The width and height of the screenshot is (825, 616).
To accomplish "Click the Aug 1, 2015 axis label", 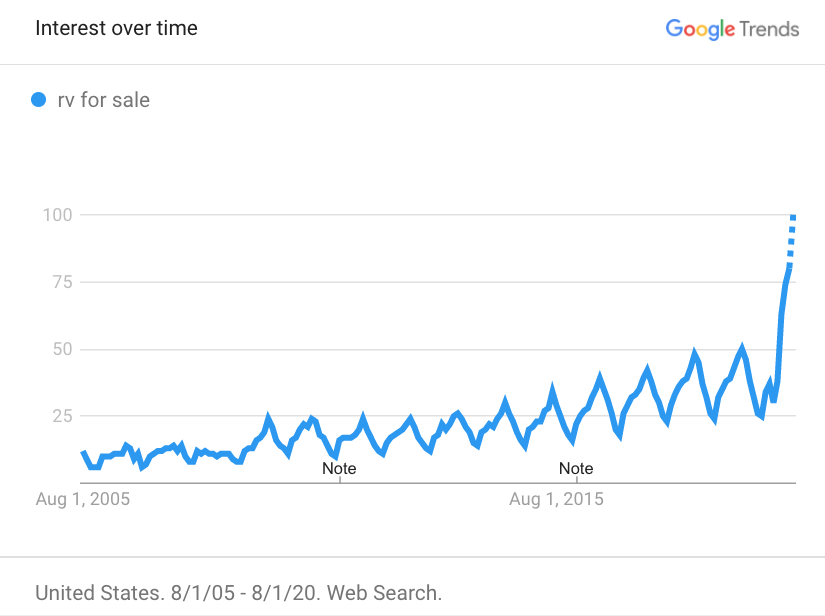I will [556, 499].
